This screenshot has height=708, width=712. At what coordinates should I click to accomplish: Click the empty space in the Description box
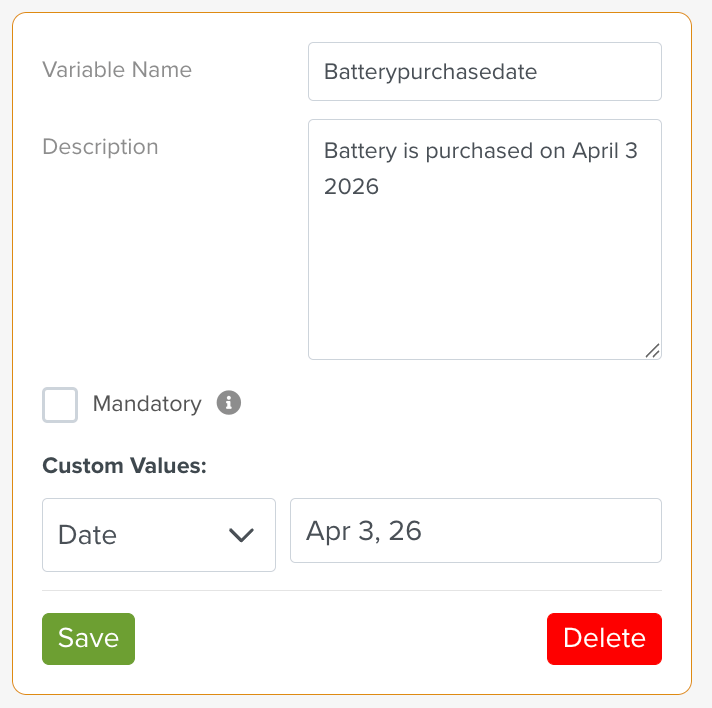point(484,280)
